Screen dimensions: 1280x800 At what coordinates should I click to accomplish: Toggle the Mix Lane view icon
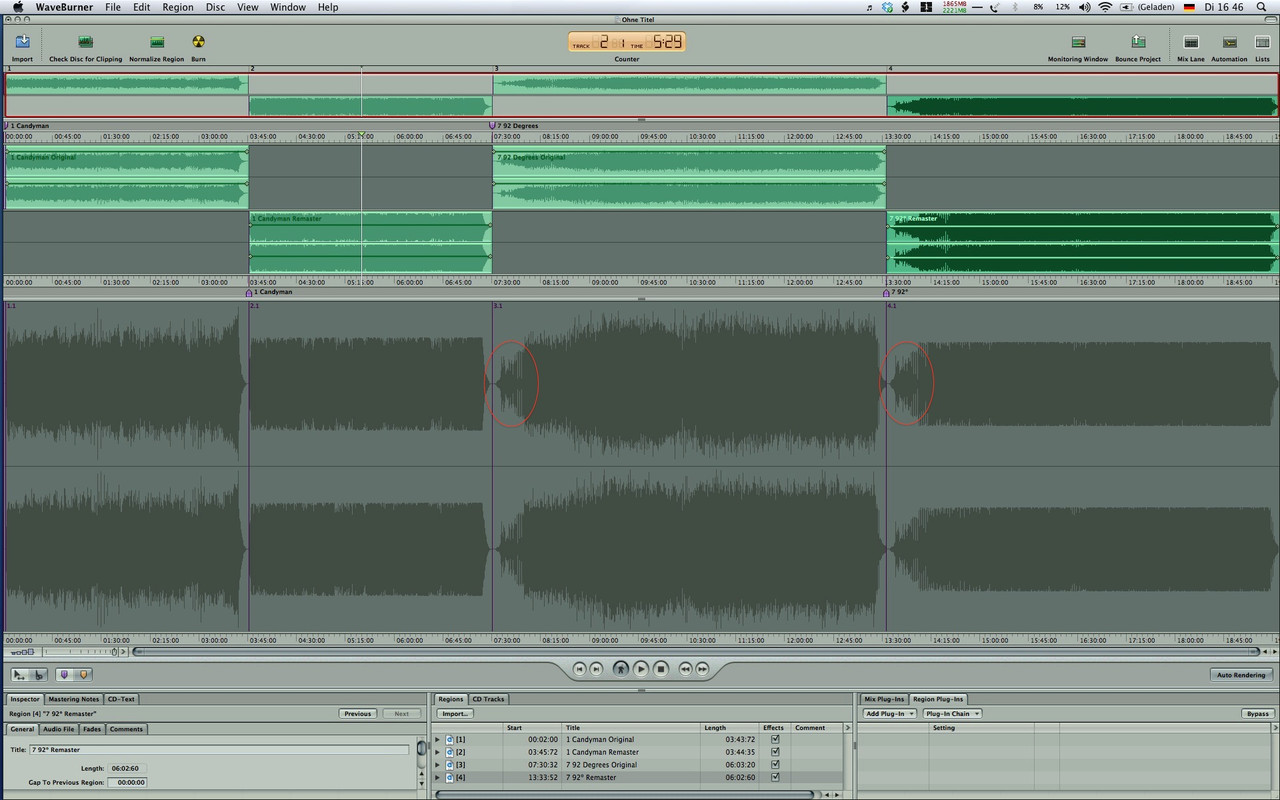pyautogui.click(x=1190, y=42)
